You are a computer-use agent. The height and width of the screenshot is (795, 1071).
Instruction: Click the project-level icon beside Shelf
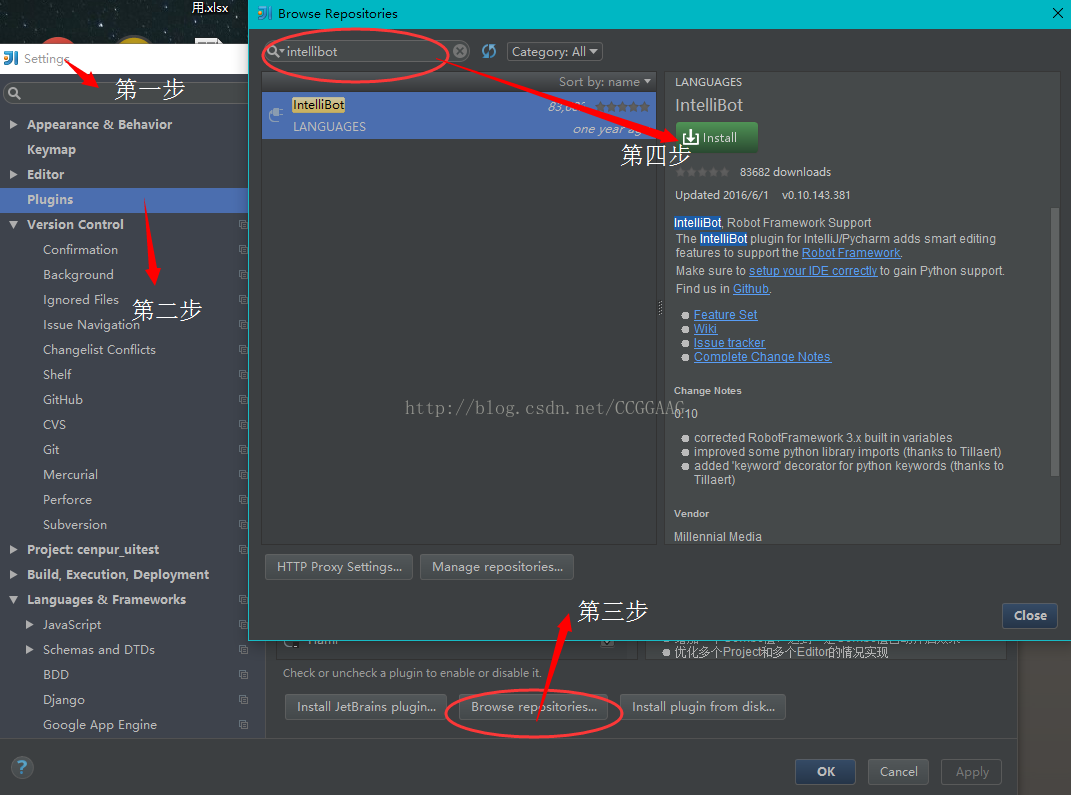pyautogui.click(x=243, y=374)
